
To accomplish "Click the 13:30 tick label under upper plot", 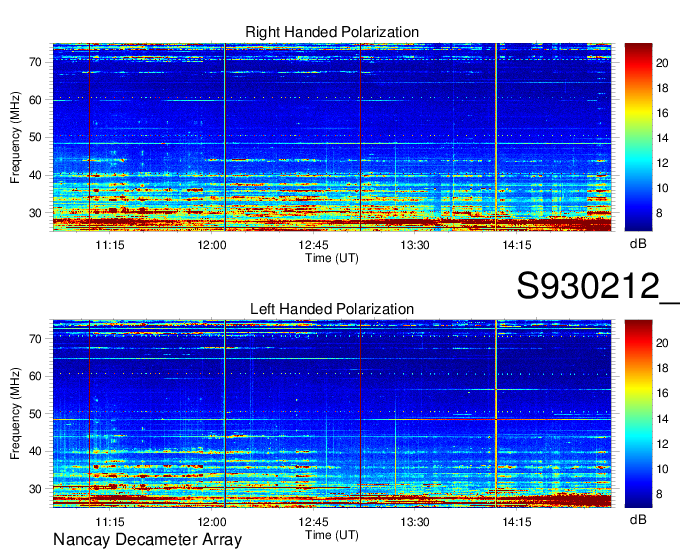I will point(415,245).
